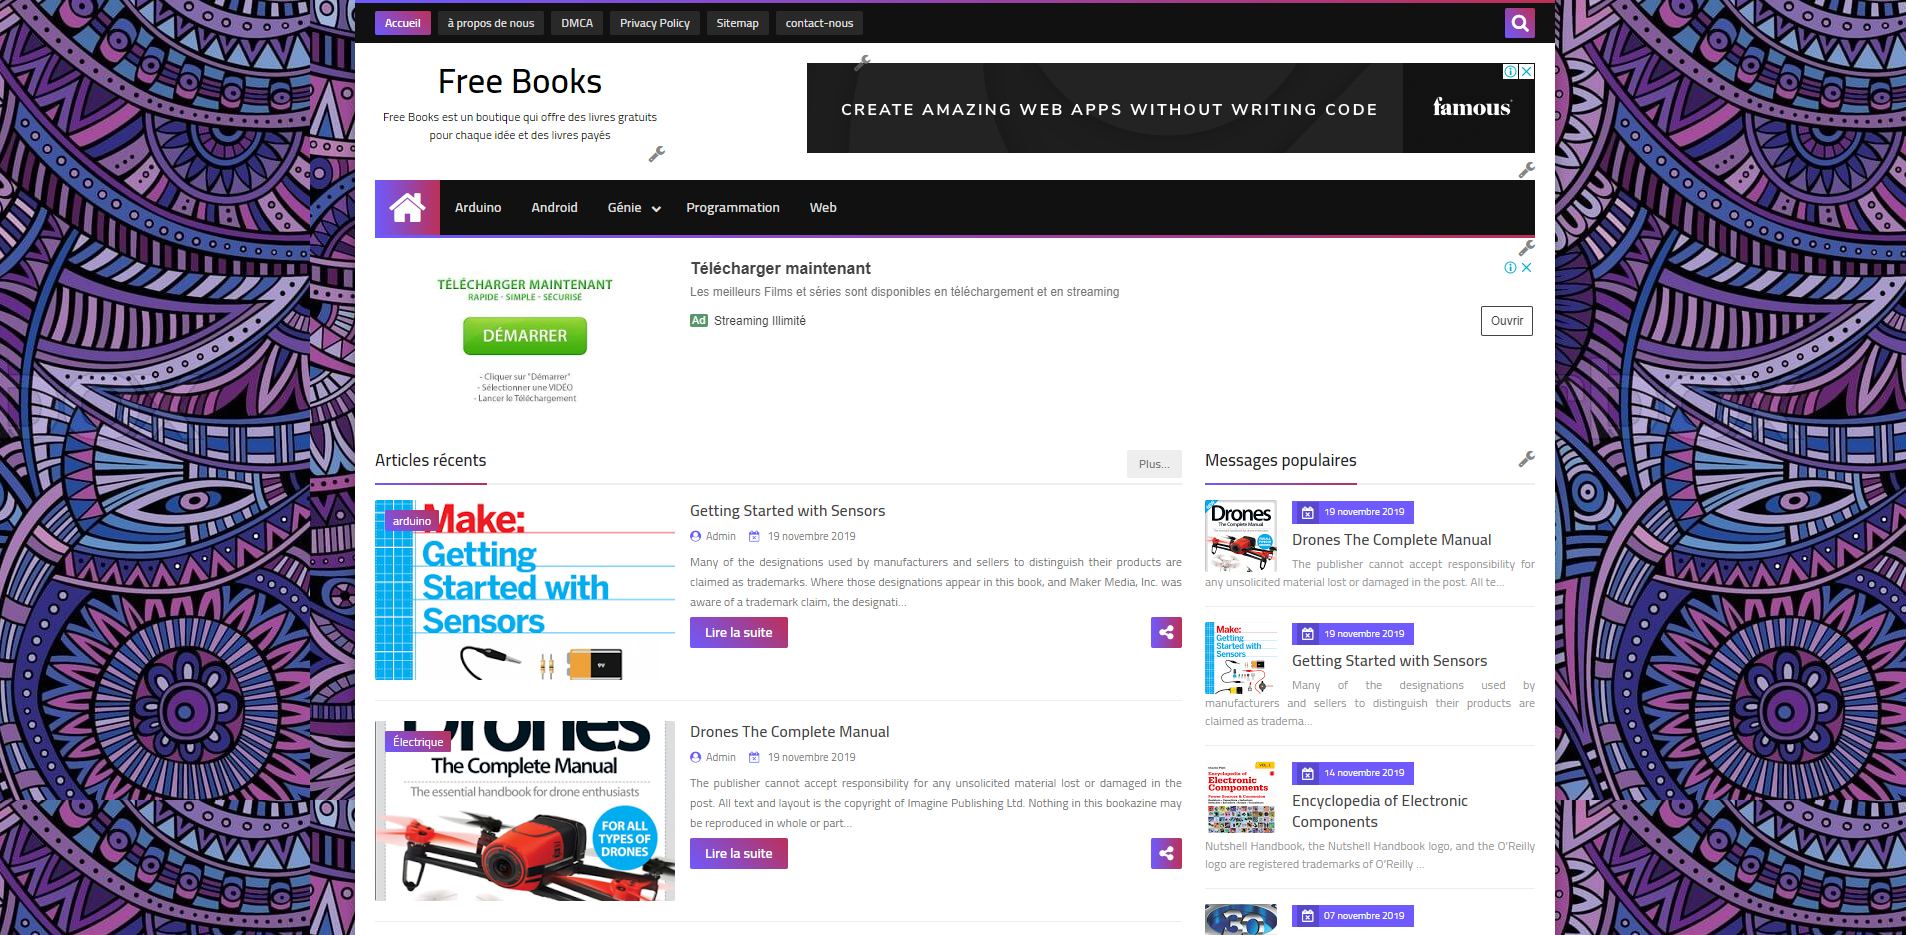1906x935 pixels.
Task: Click the Ouvrir button on the ad
Action: click(1506, 320)
